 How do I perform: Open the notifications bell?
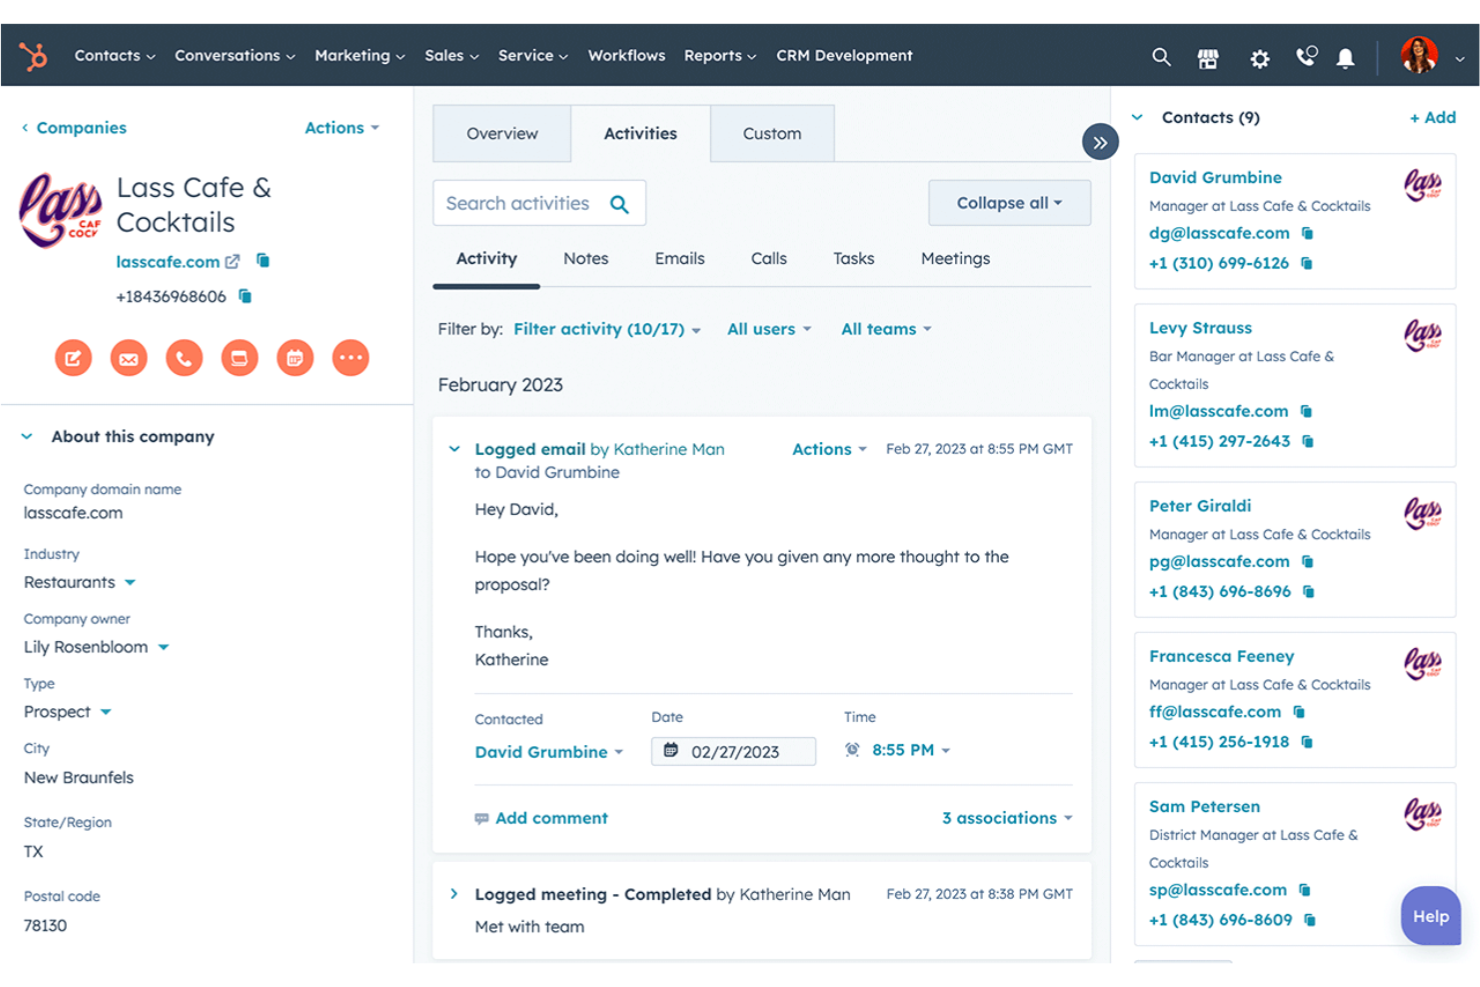point(1346,59)
